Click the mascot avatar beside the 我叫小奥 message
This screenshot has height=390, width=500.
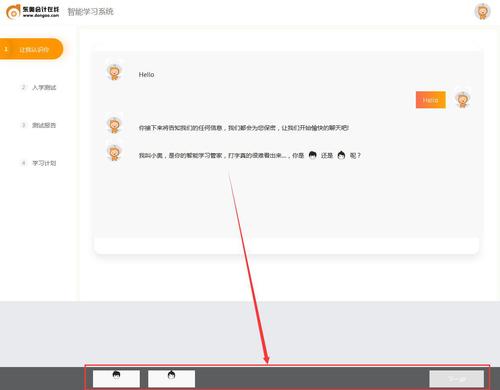pos(114,153)
